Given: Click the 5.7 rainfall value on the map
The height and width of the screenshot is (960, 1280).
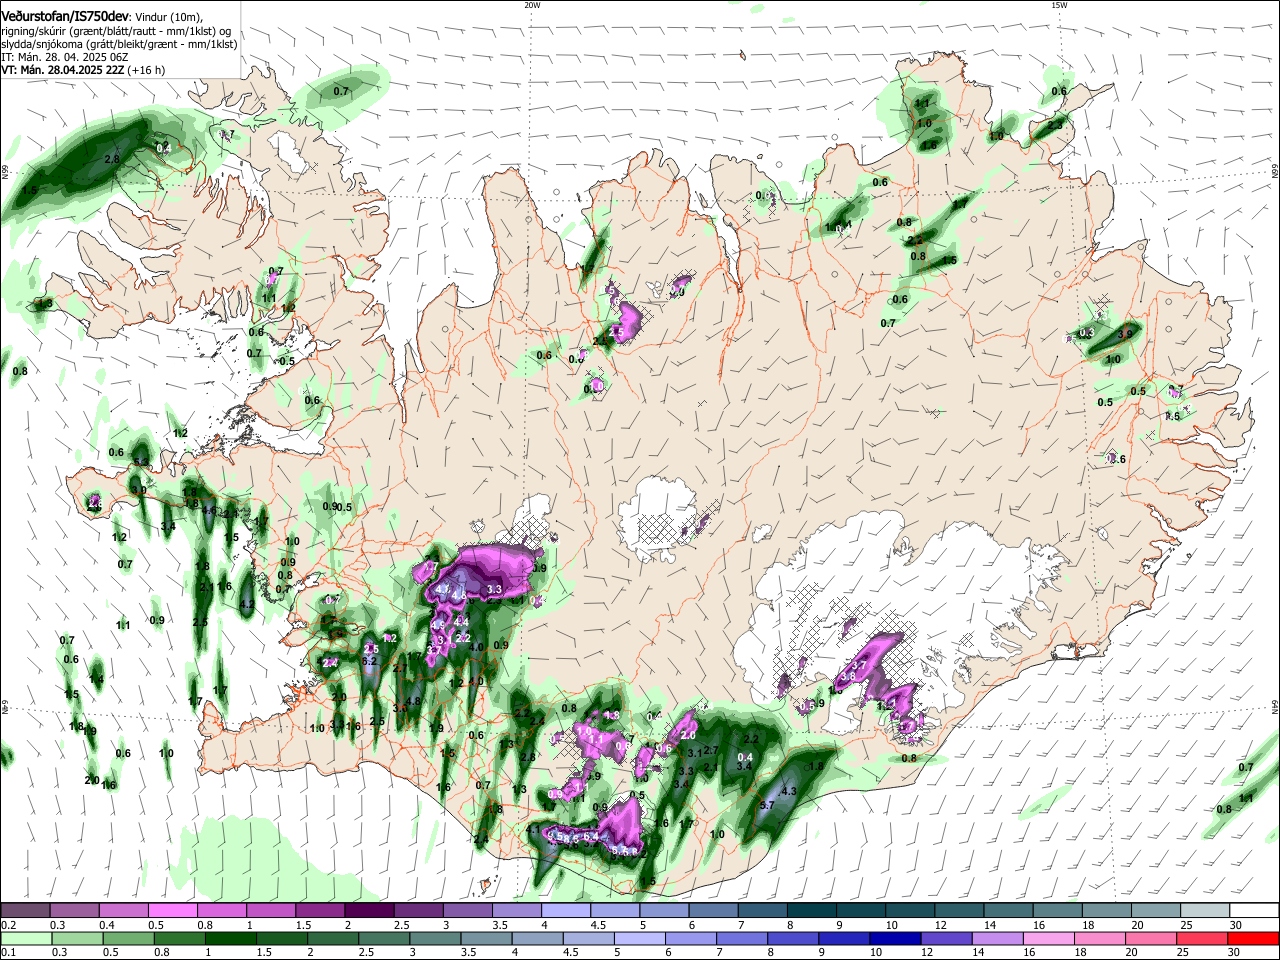Looking at the screenshot, I should [768, 805].
